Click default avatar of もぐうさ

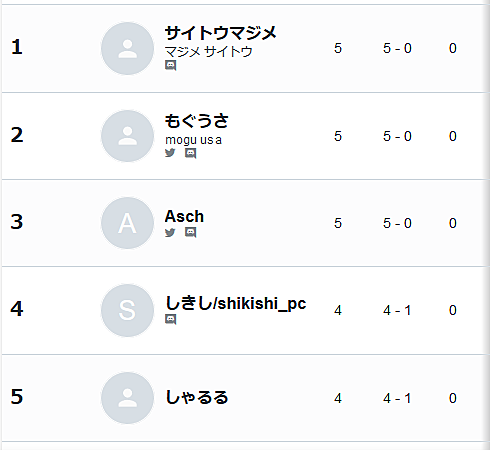pos(128,136)
